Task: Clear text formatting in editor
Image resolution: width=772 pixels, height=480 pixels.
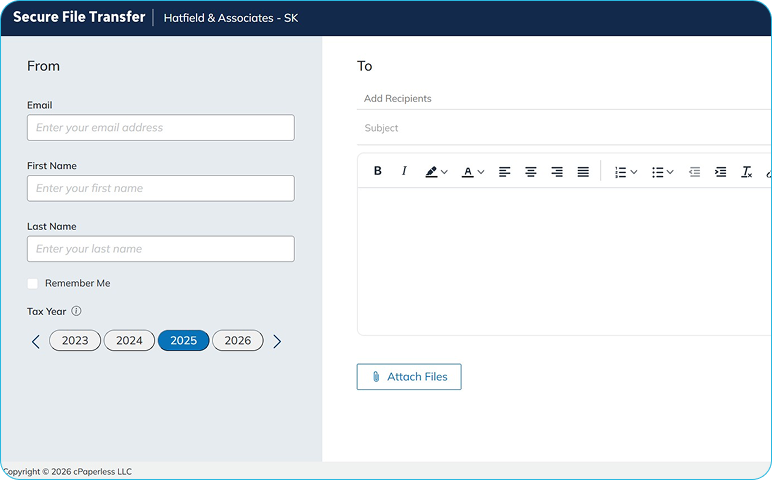Action: click(x=746, y=172)
